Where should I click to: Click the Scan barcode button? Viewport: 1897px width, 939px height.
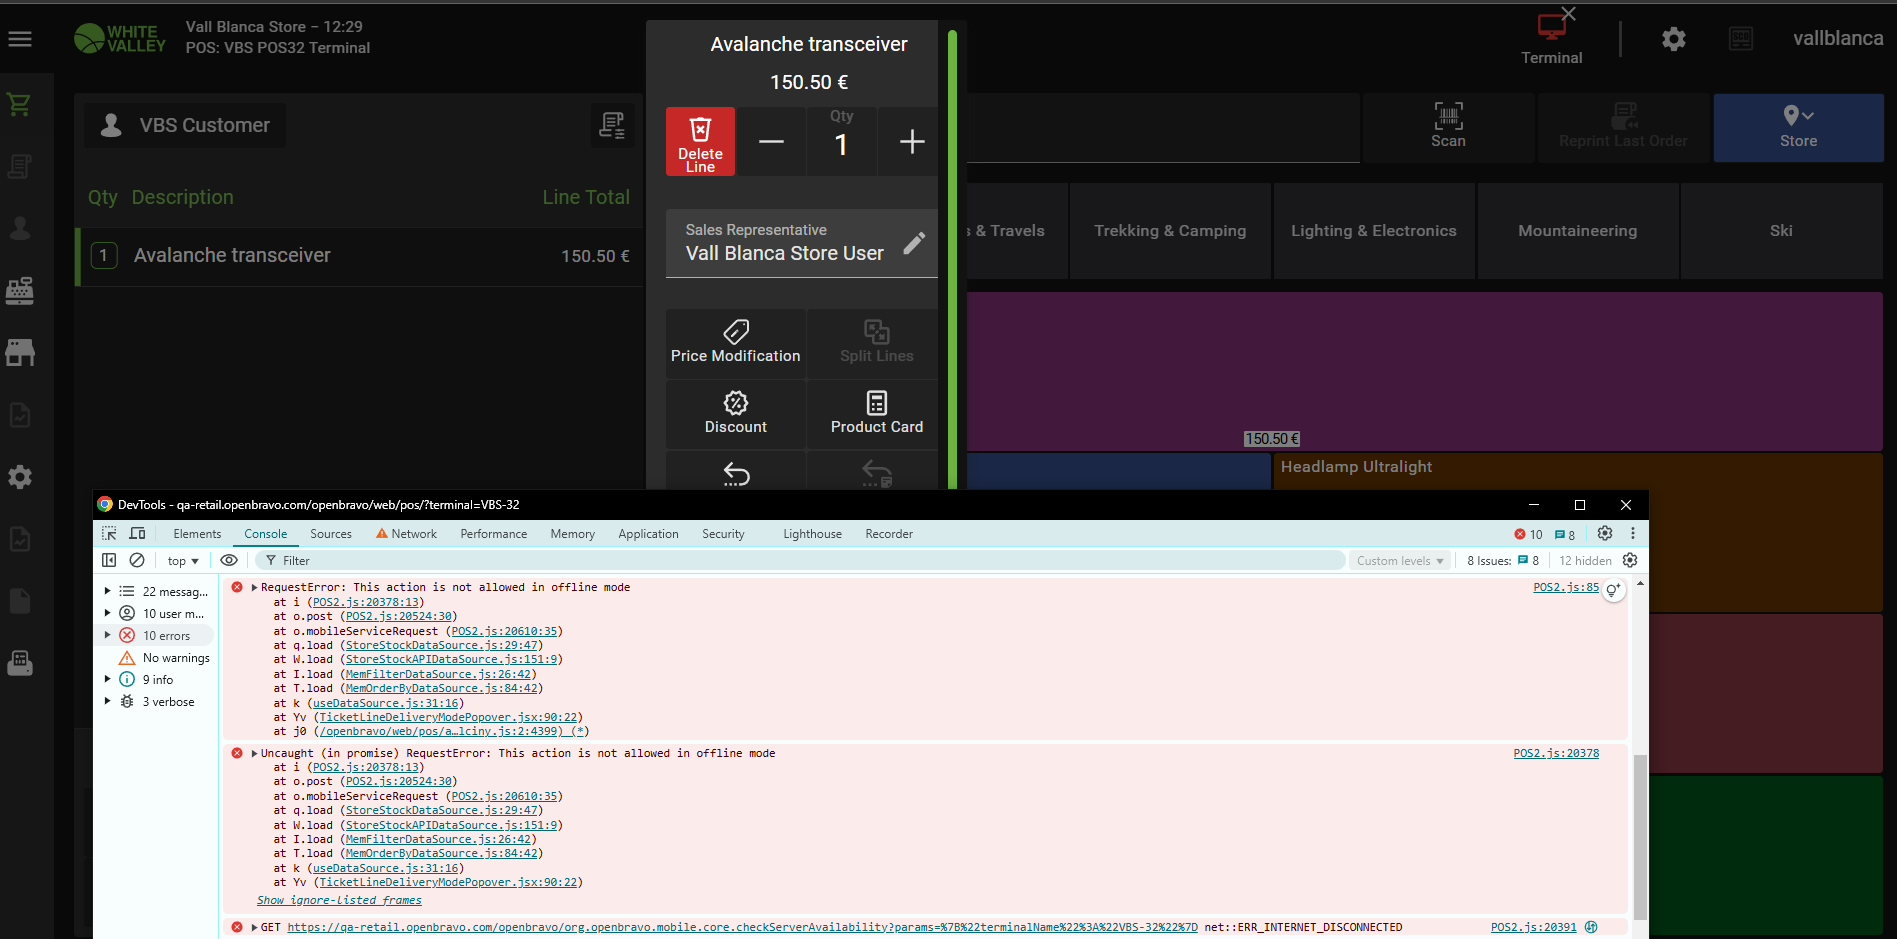tap(1448, 127)
